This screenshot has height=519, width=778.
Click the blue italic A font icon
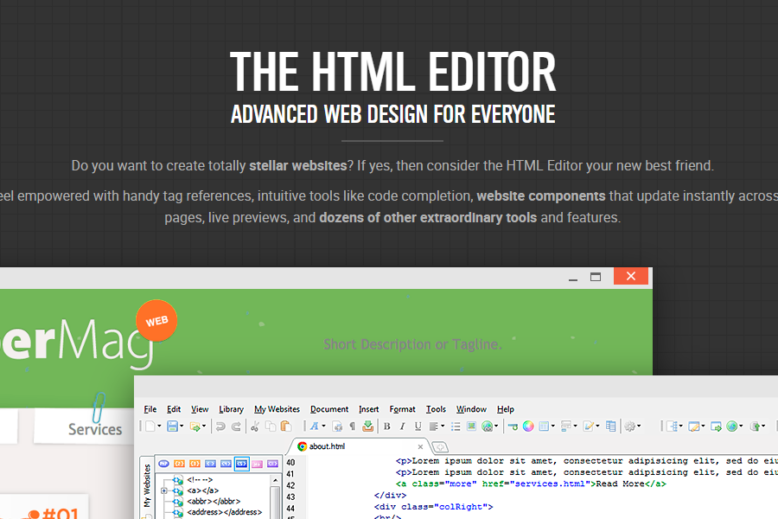[x=314, y=426]
